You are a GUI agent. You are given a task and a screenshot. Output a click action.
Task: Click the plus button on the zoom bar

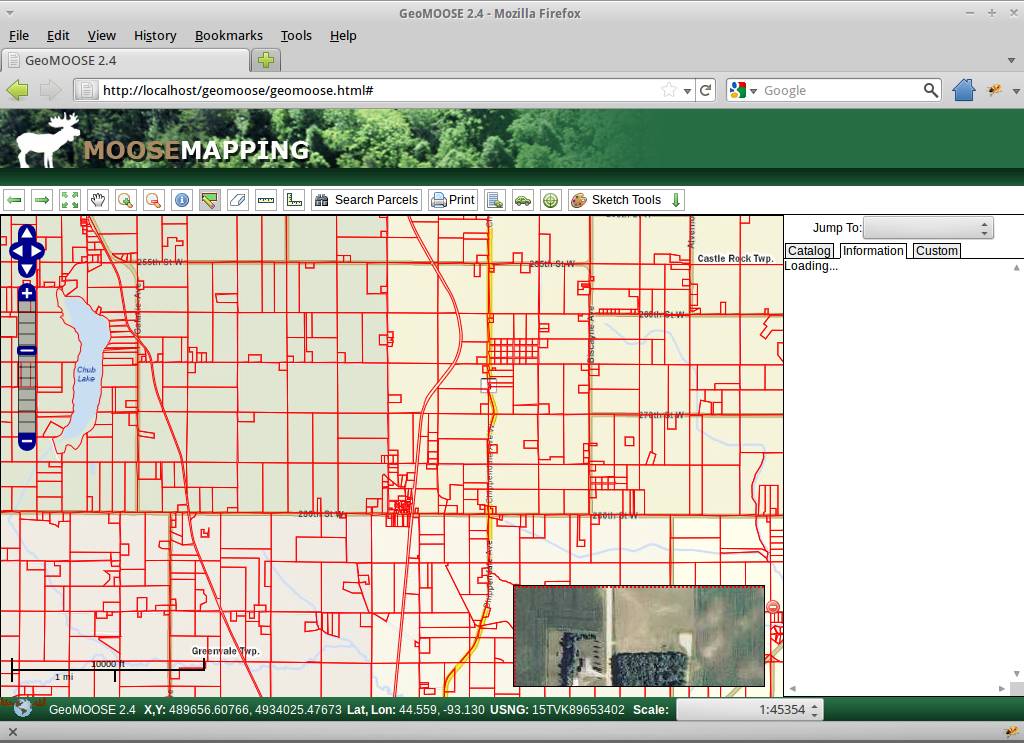pyautogui.click(x=27, y=293)
